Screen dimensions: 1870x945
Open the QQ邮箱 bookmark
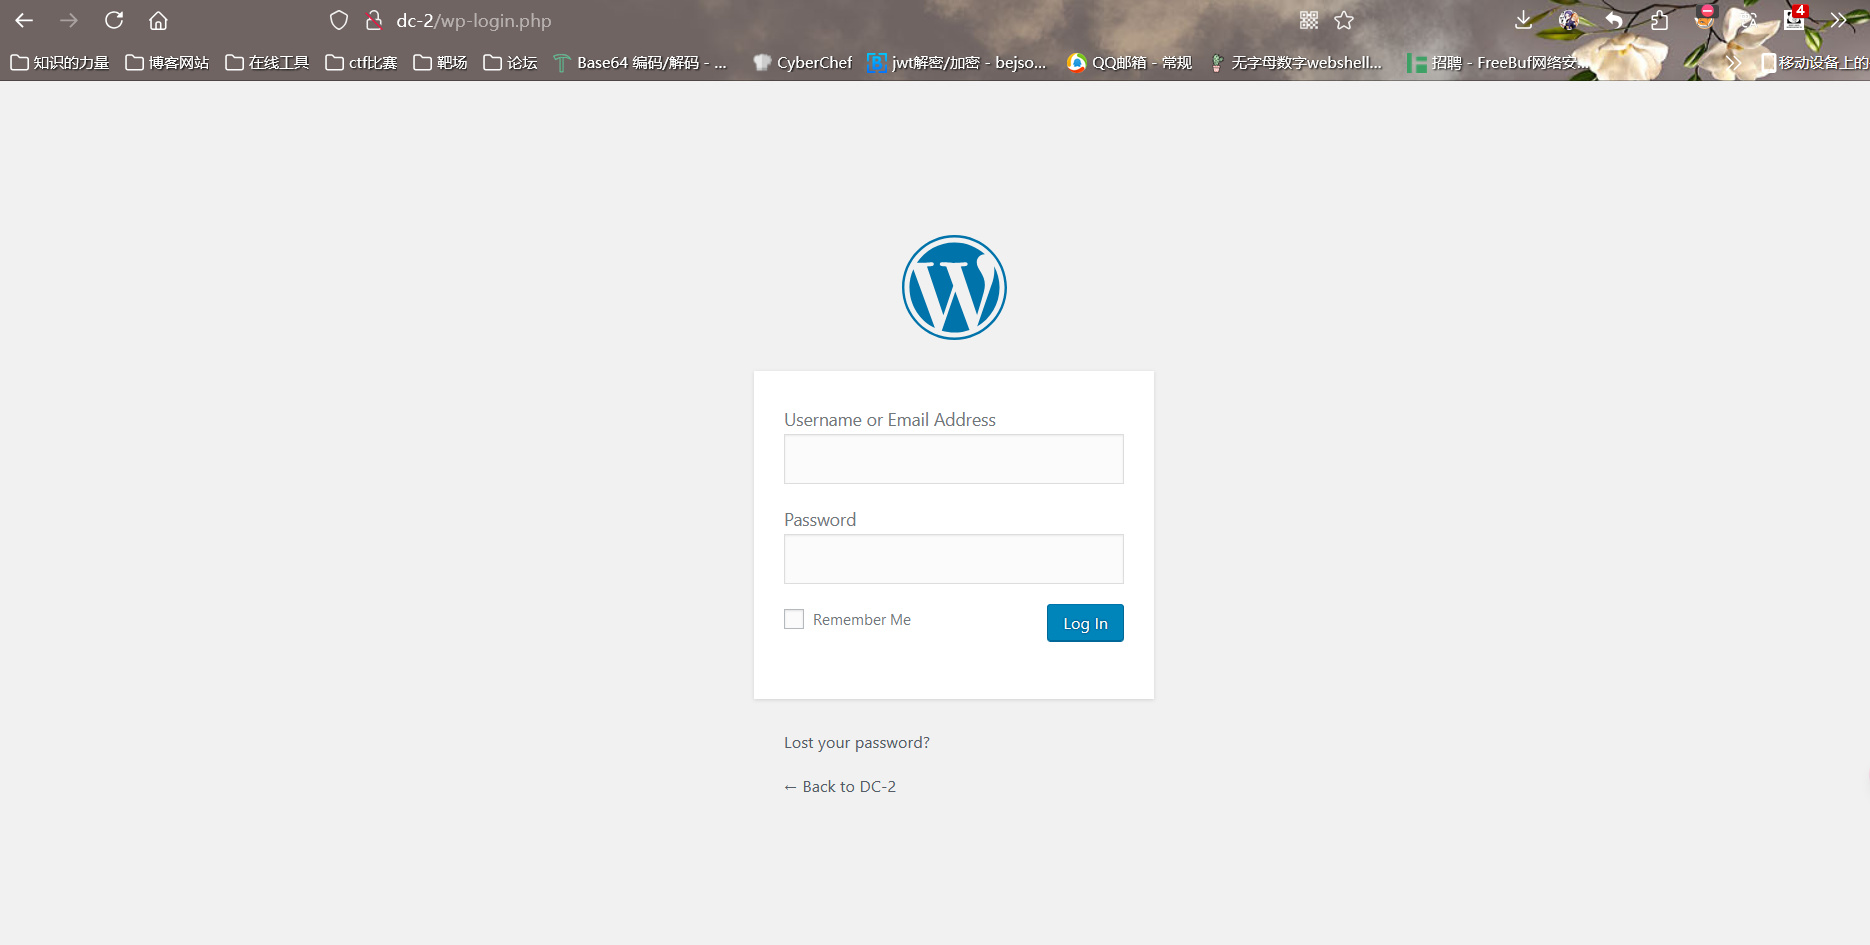click(x=1129, y=63)
